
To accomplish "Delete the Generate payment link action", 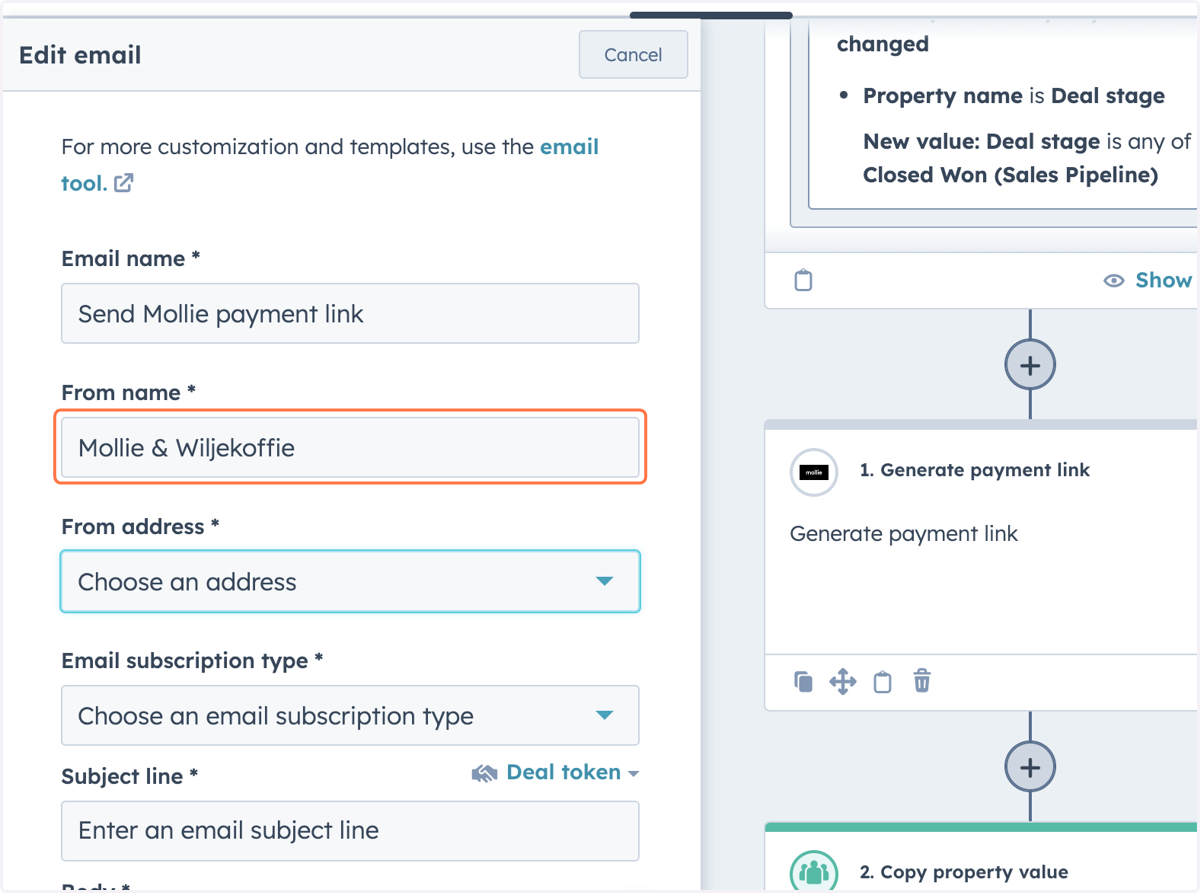I will 922,682.
